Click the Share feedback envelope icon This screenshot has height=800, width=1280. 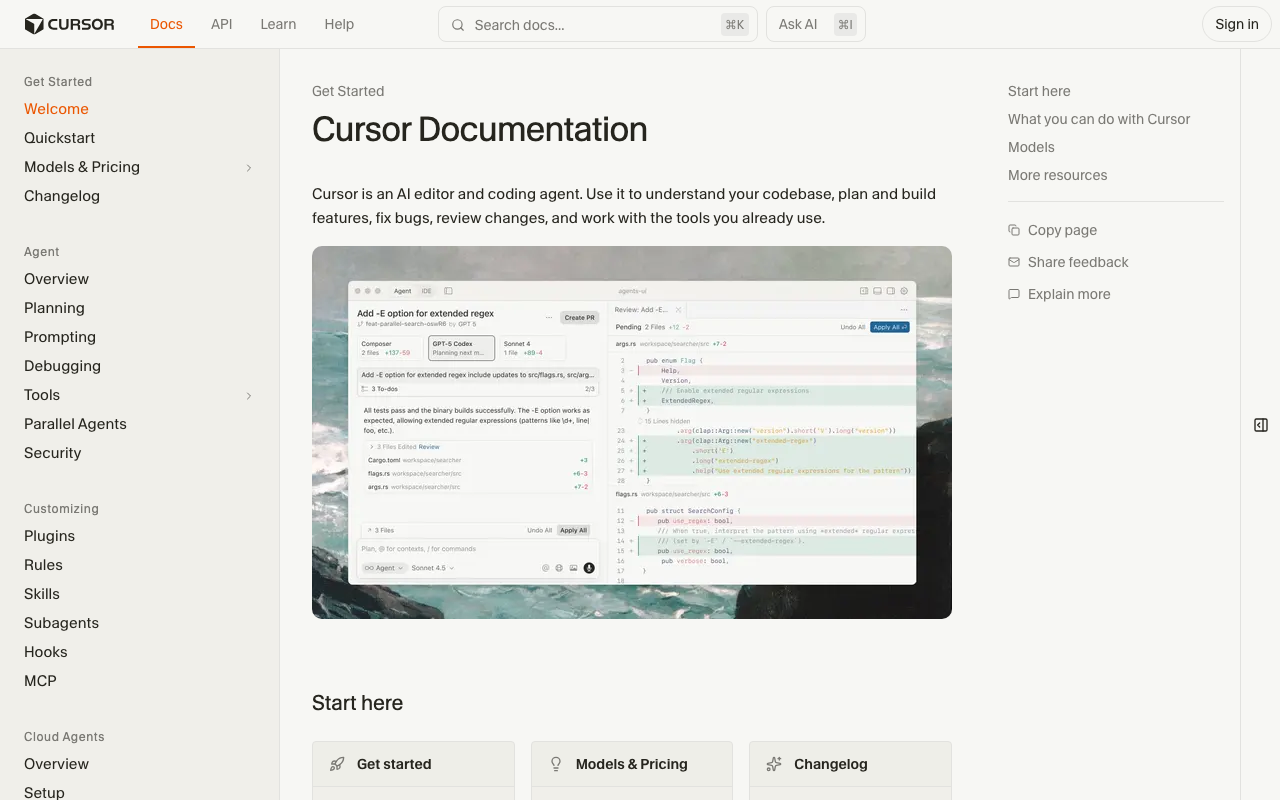pos(1014,262)
